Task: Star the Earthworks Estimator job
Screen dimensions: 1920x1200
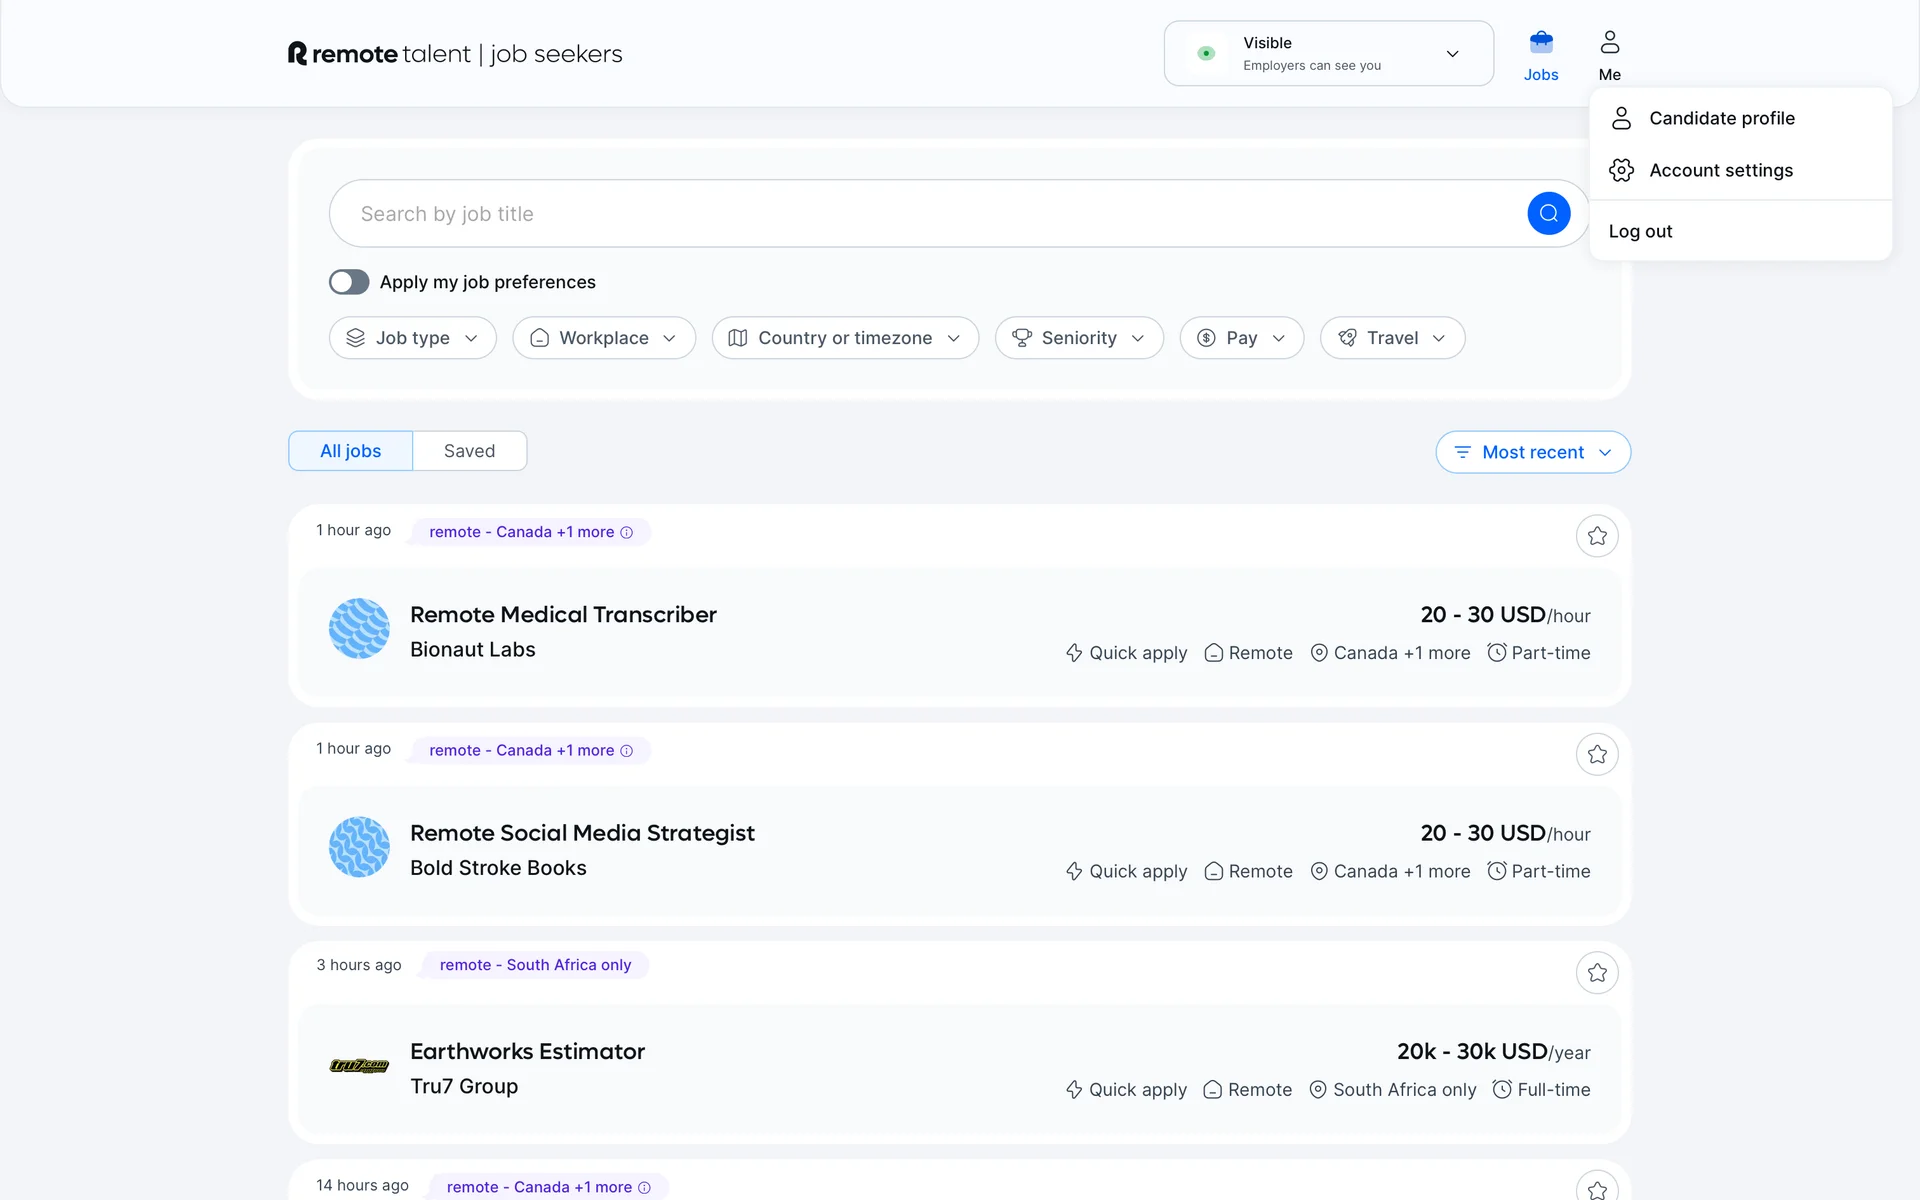Action: (1597, 973)
